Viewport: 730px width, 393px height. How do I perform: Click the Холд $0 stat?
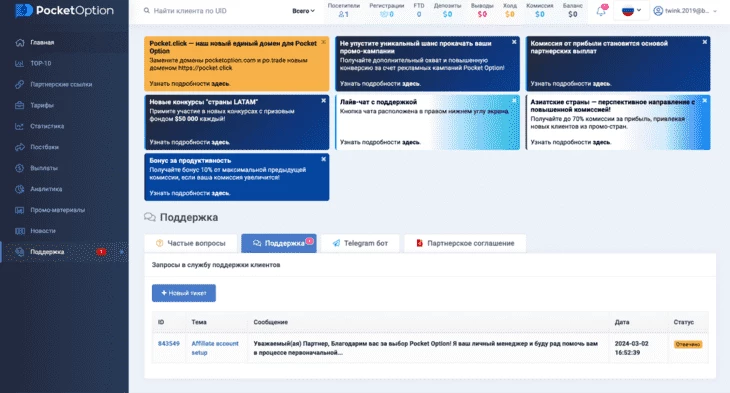[510, 10]
